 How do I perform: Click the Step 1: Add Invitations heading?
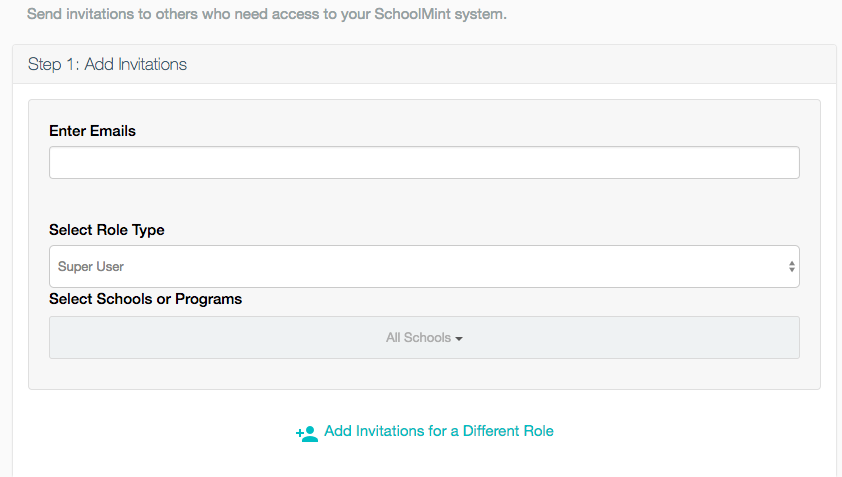click(x=107, y=64)
